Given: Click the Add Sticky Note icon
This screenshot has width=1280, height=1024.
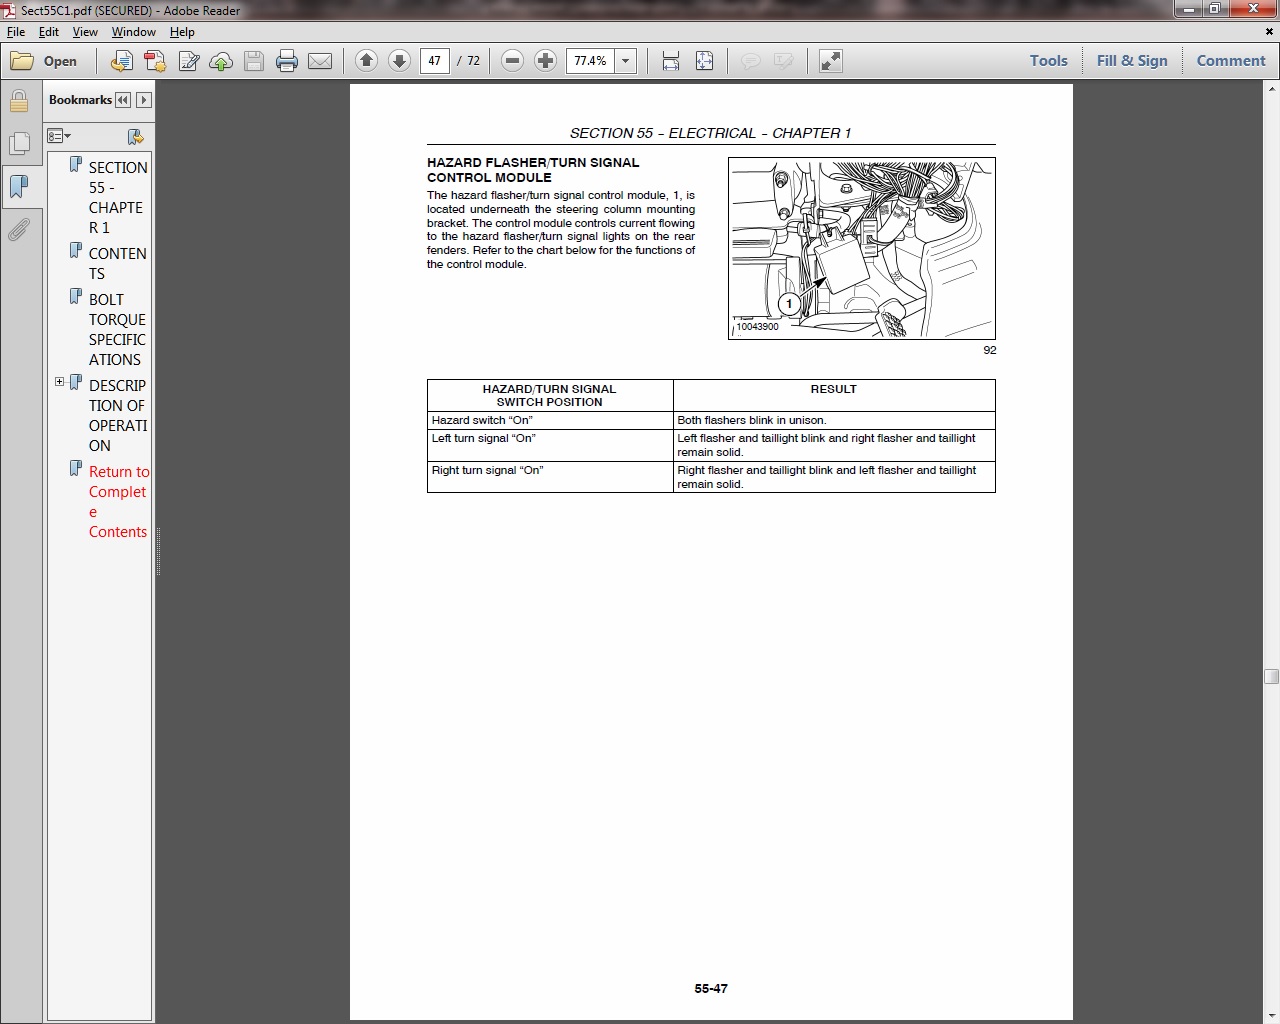Looking at the screenshot, I should pos(750,61).
